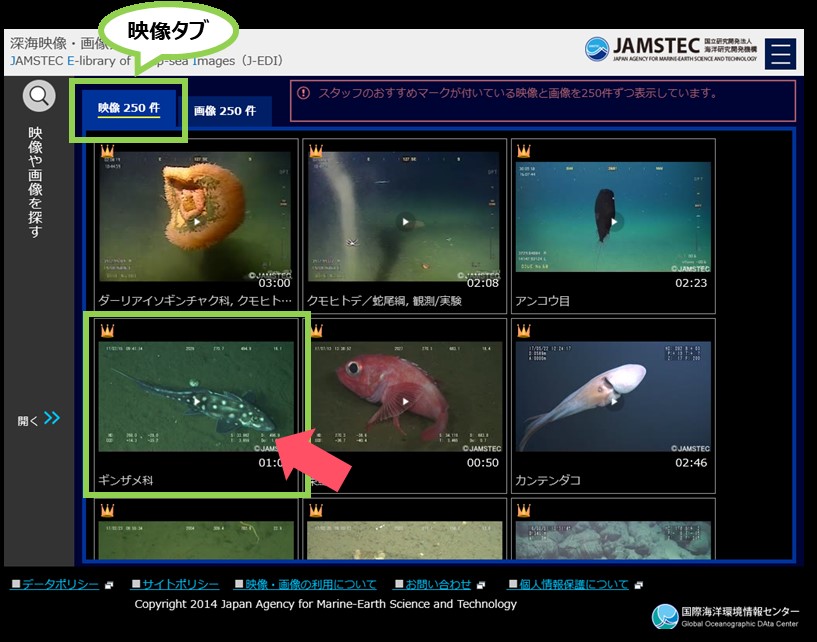Play the ギンザメ科 video
This screenshot has width=817, height=642.
195,401
